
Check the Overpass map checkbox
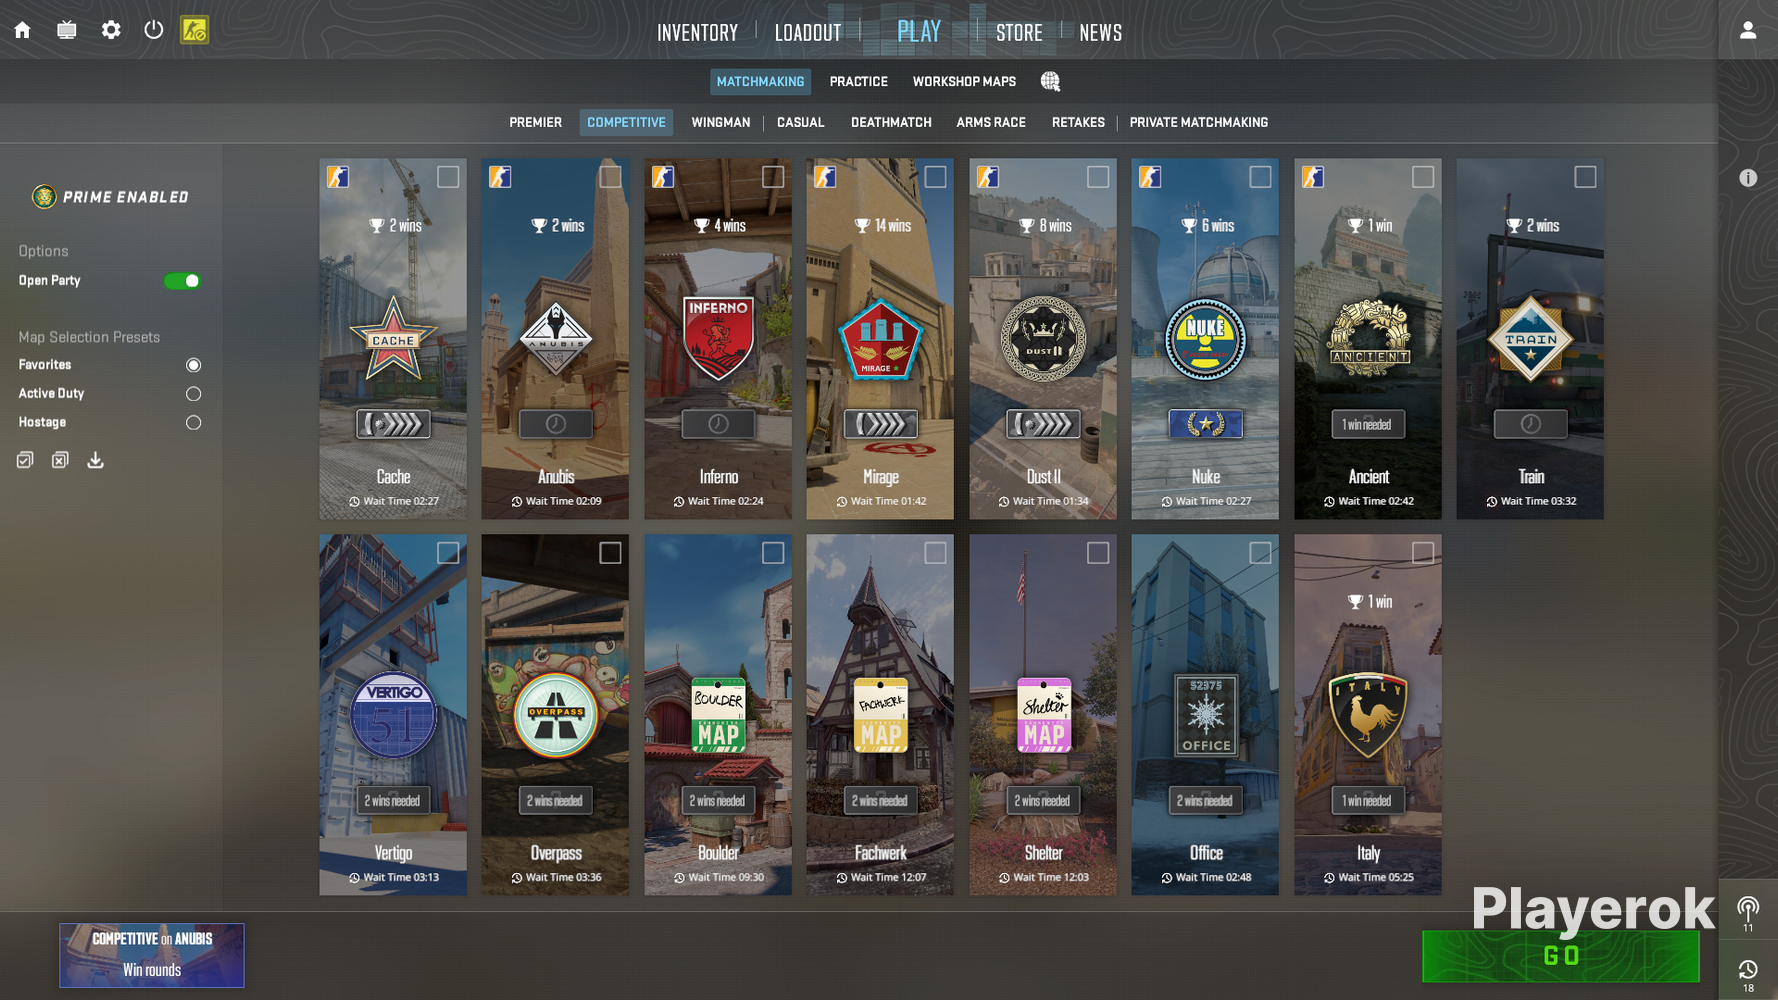pos(610,553)
